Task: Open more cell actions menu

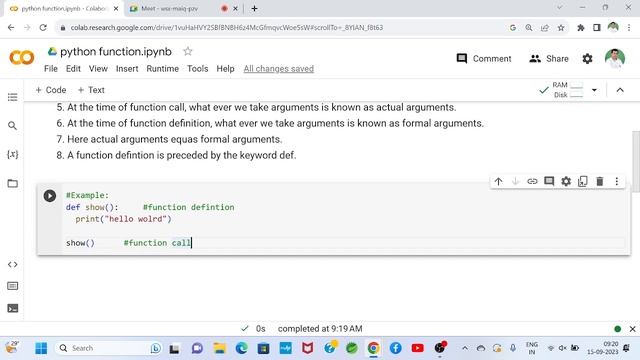Action: (617, 181)
